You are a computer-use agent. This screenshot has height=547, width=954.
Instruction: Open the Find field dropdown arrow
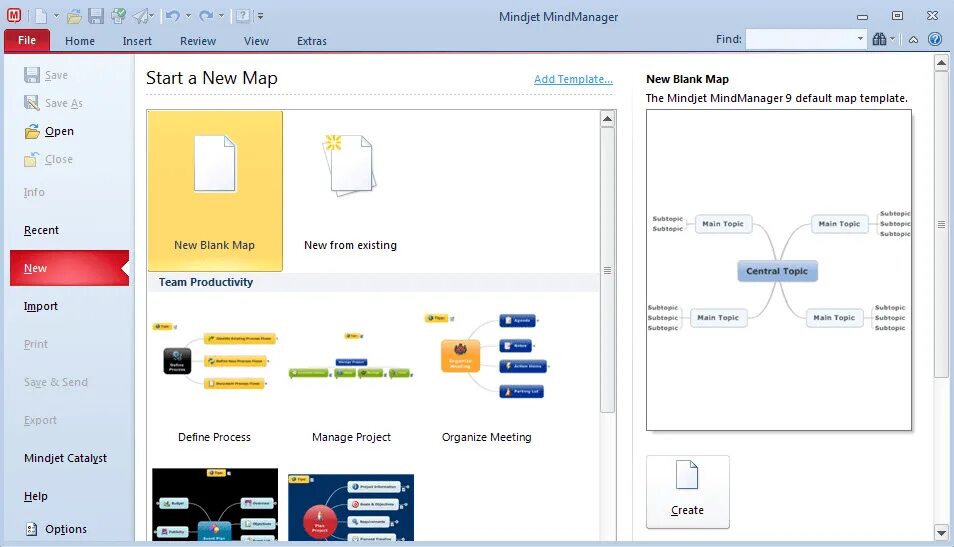click(x=860, y=39)
